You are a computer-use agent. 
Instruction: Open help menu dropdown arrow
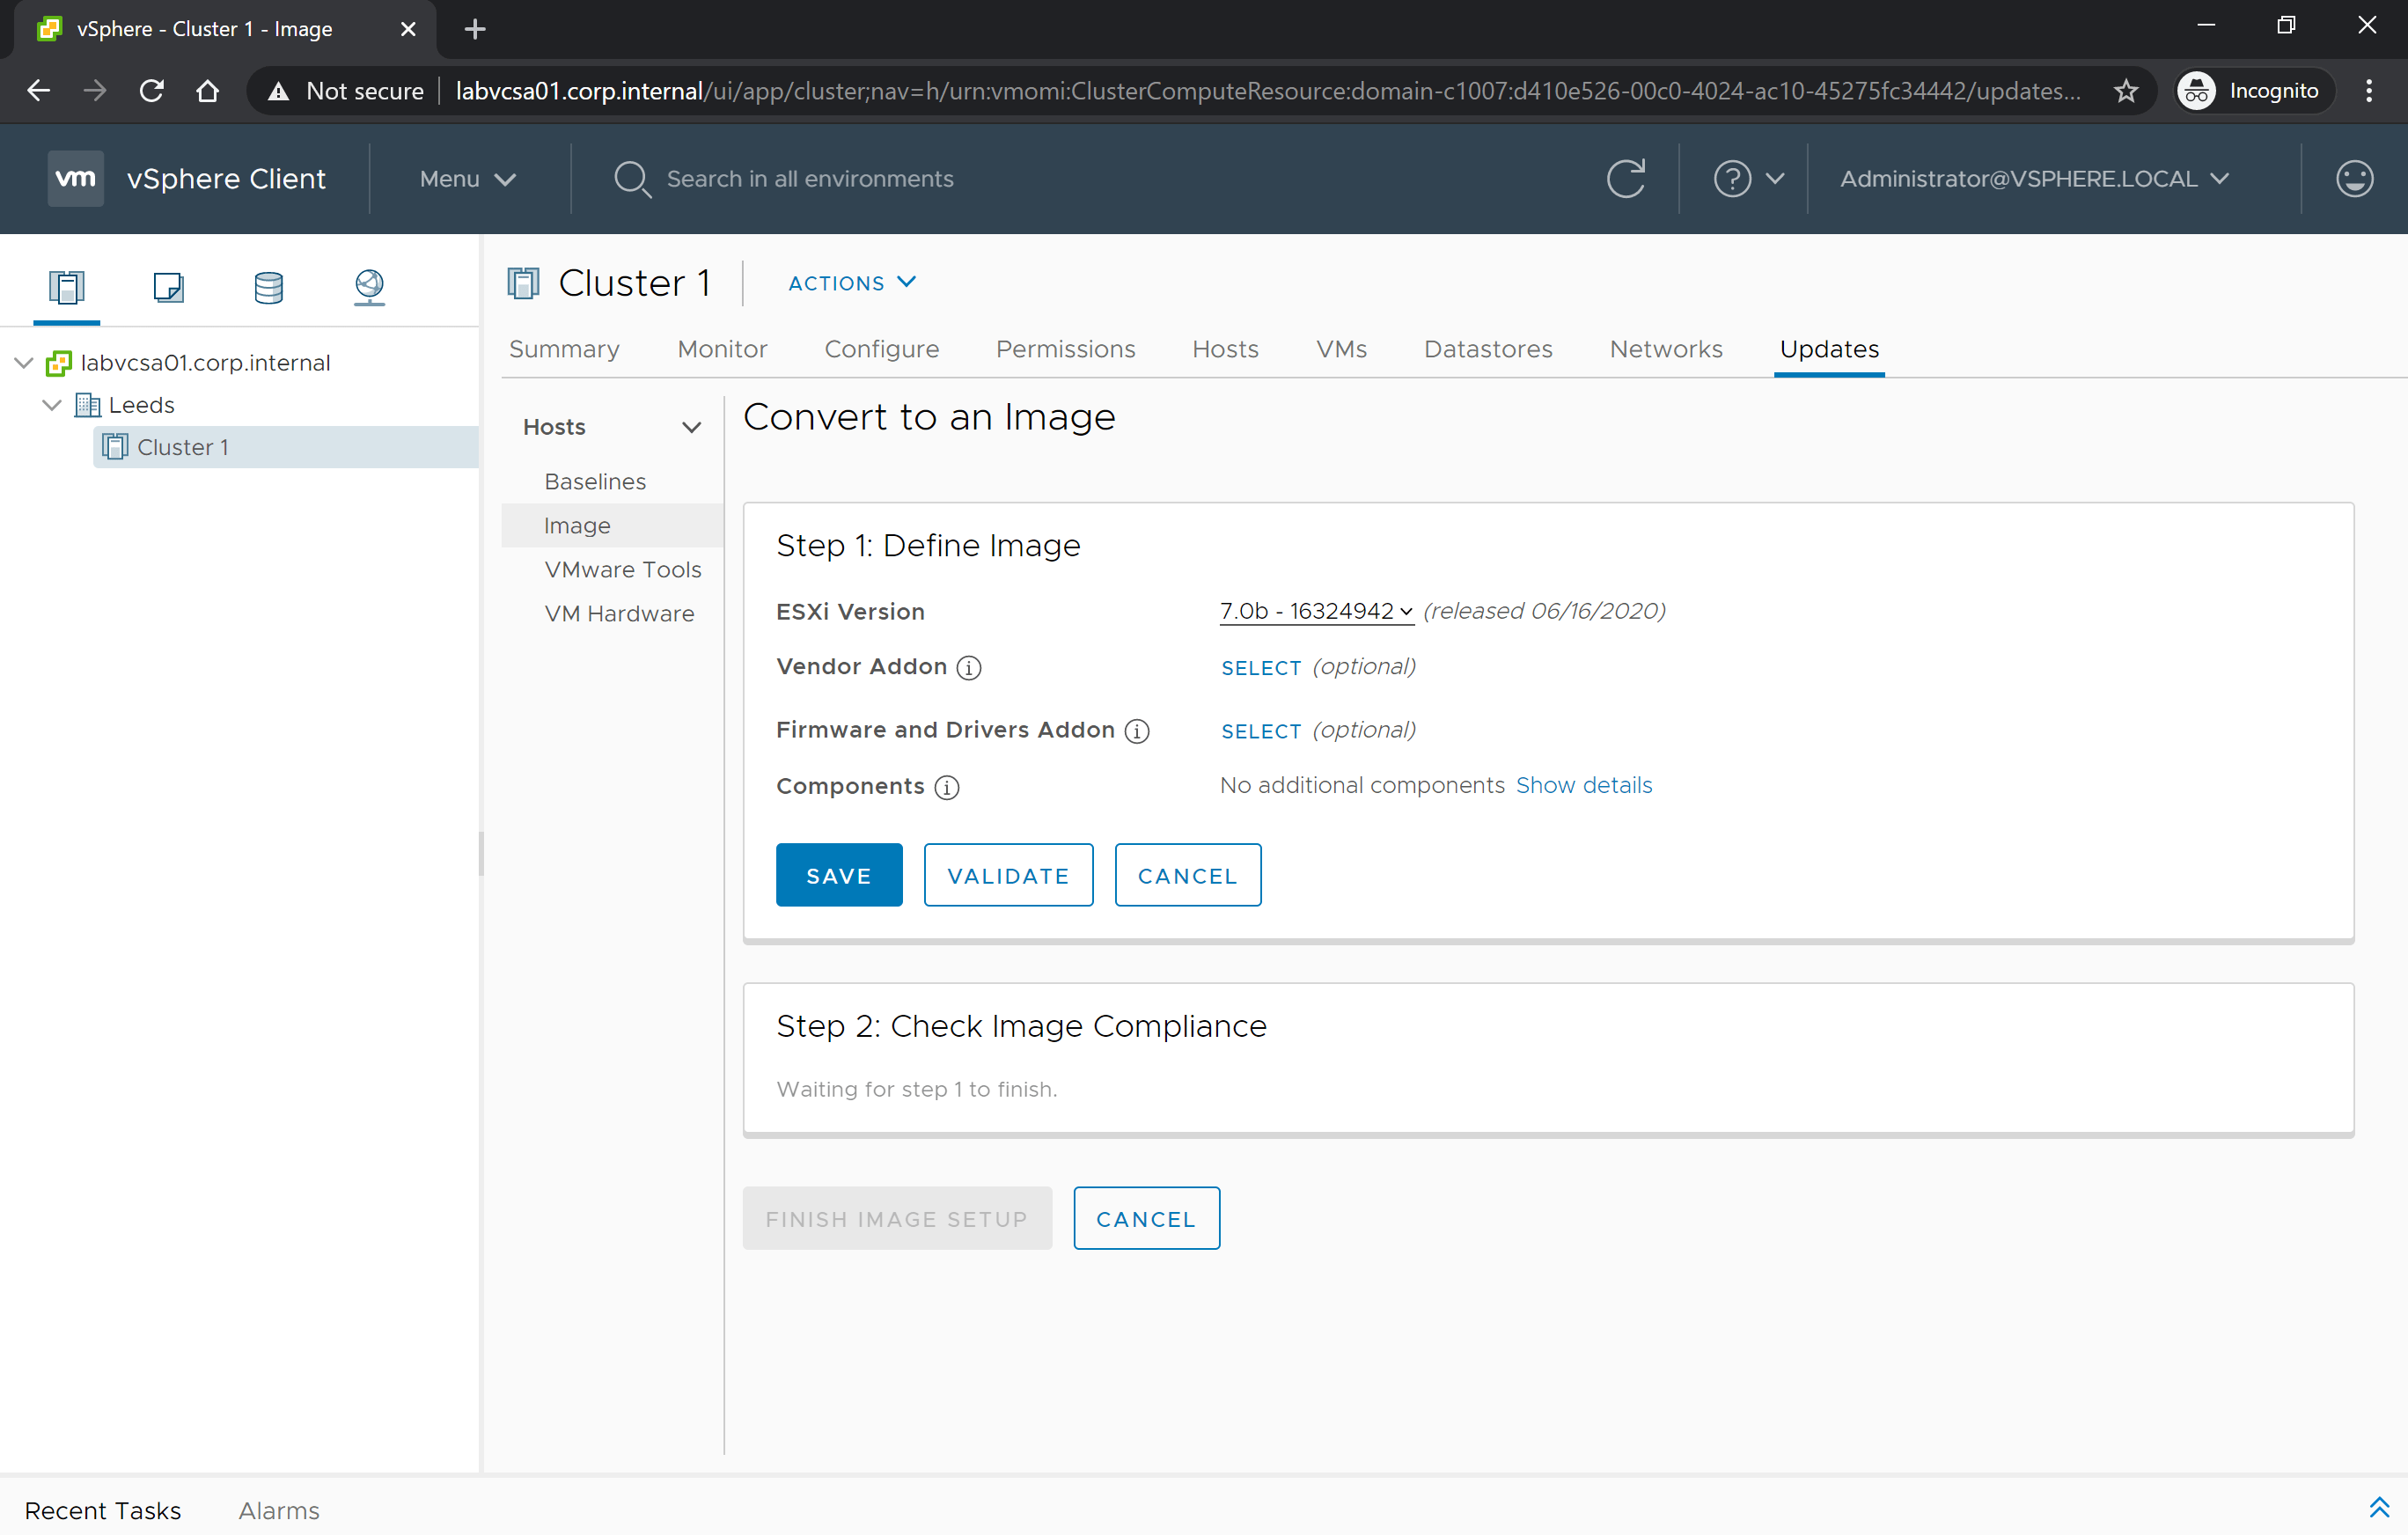(1775, 179)
